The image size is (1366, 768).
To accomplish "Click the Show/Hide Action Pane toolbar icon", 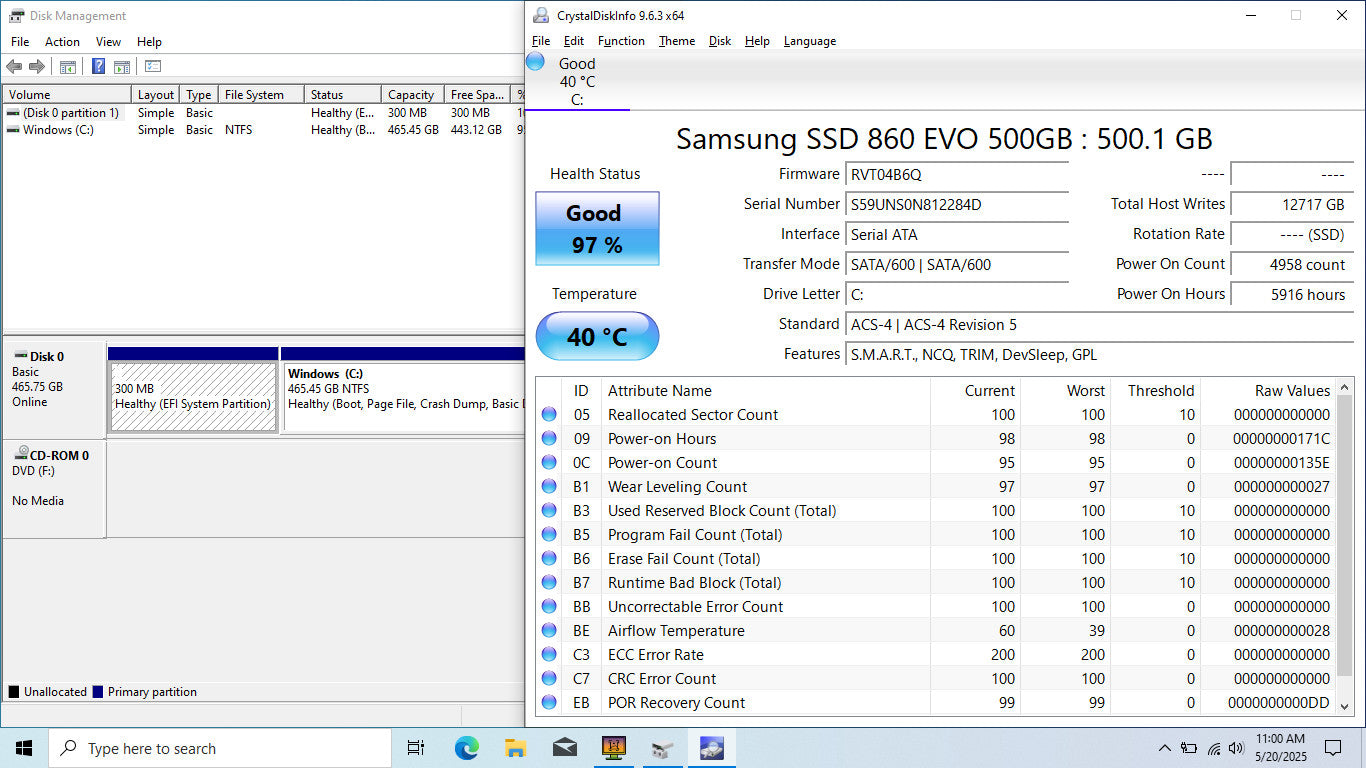I will coord(121,67).
